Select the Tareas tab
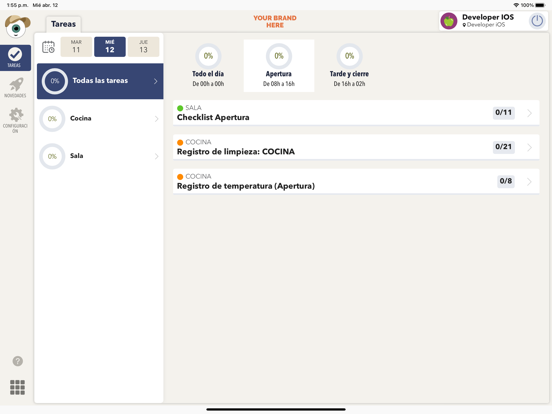The image size is (552, 414). point(63,24)
